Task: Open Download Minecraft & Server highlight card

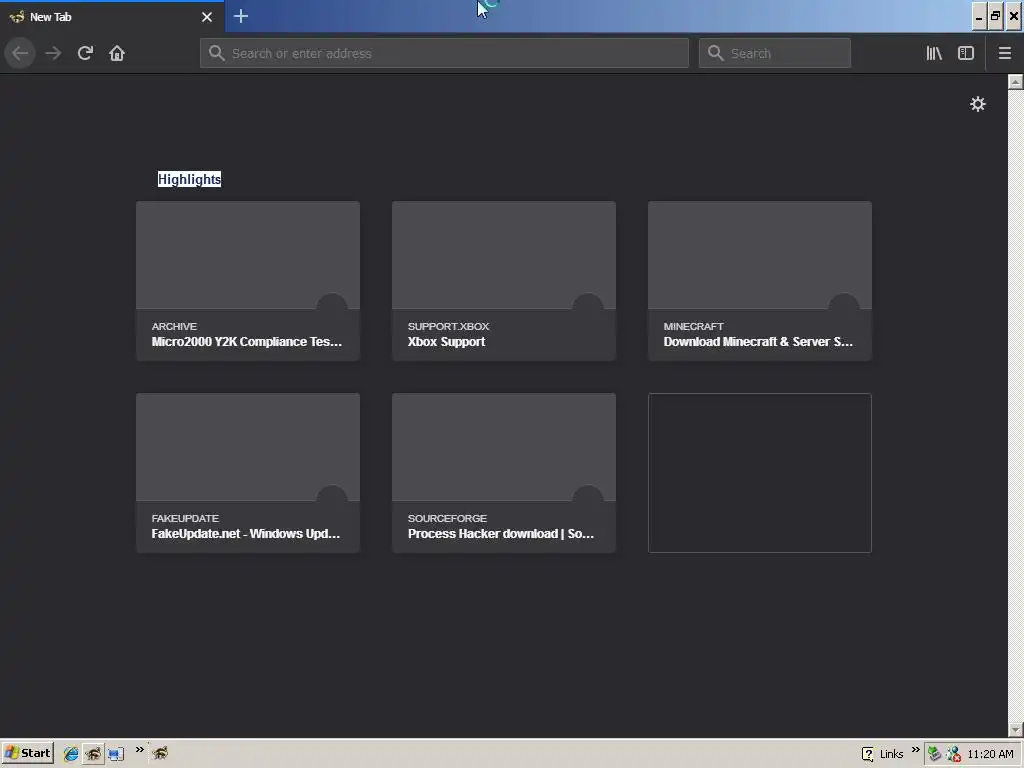Action: [x=760, y=281]
